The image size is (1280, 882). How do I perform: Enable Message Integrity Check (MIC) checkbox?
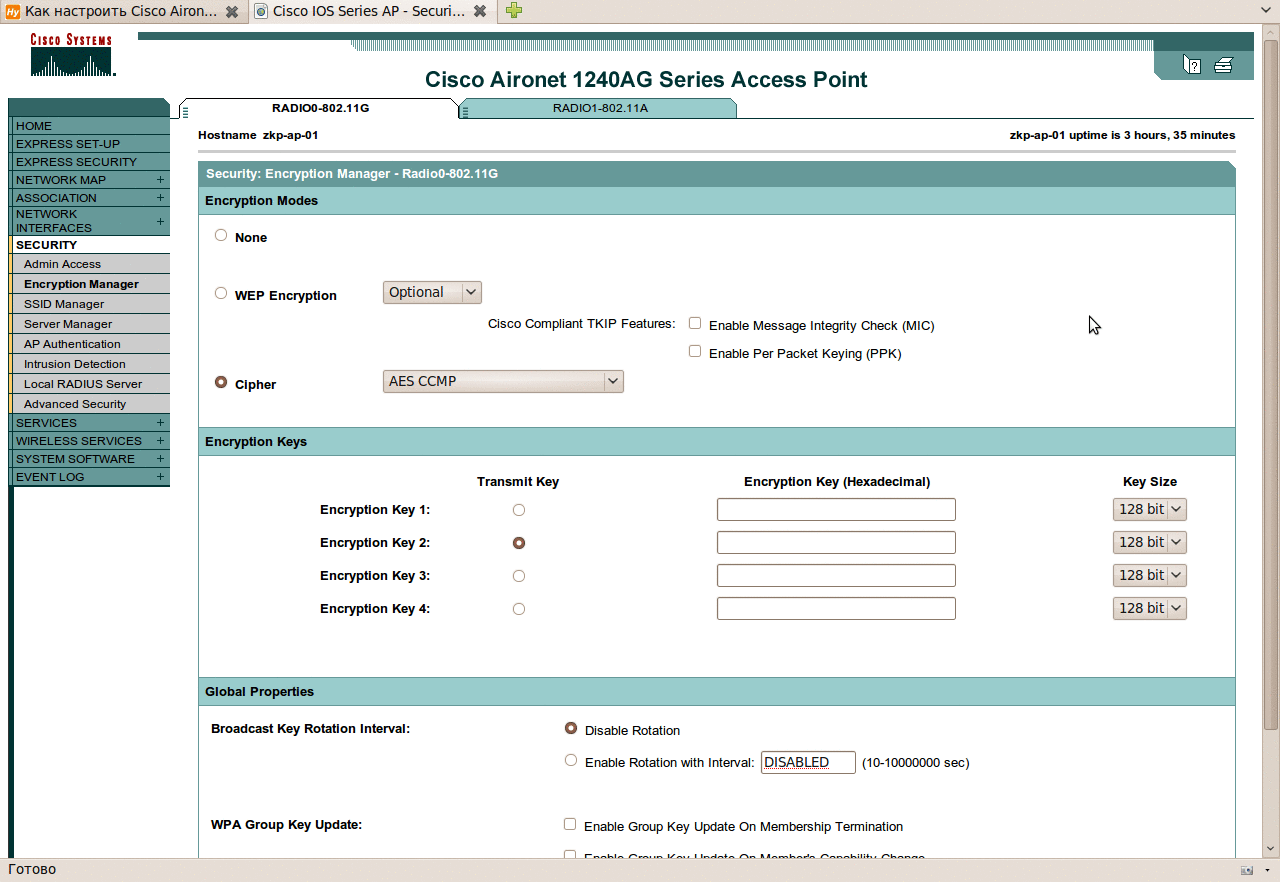[695, 324]
